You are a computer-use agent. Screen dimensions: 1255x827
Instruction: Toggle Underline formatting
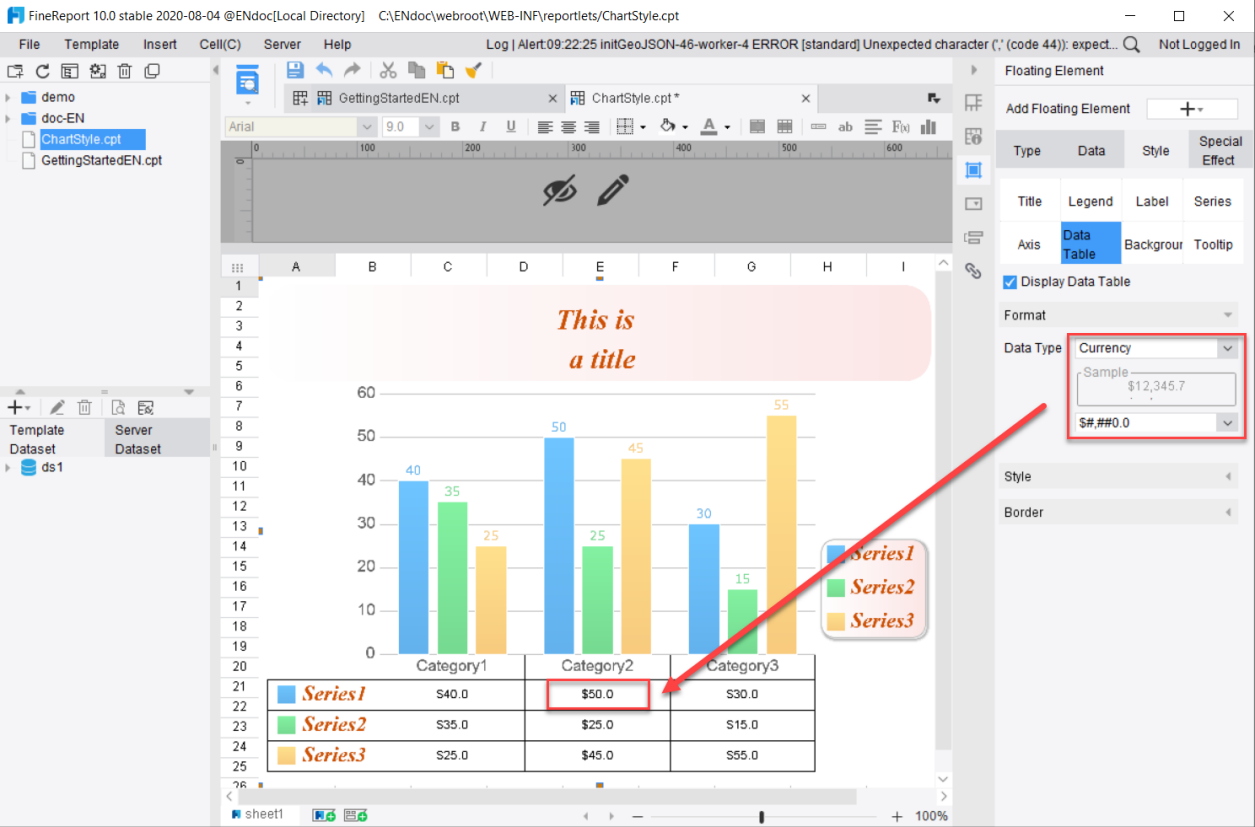(x=511, y=127)
